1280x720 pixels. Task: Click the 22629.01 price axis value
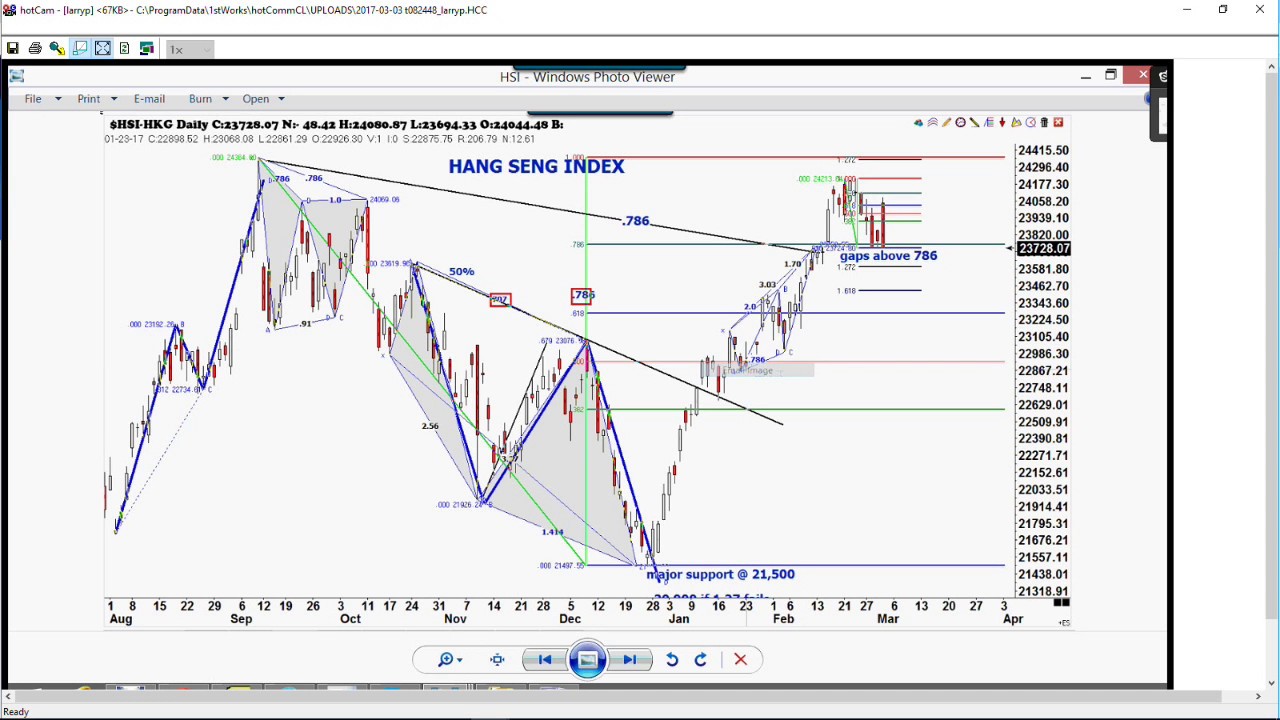(x=1043, y=405)
